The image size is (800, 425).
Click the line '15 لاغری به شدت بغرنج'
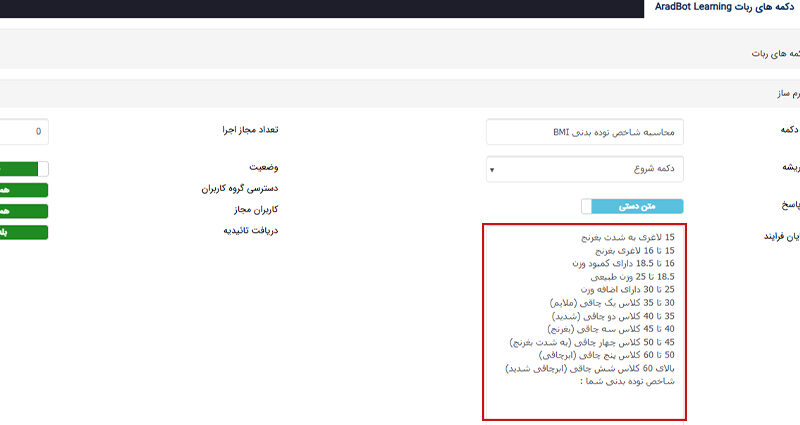(628, 237)
